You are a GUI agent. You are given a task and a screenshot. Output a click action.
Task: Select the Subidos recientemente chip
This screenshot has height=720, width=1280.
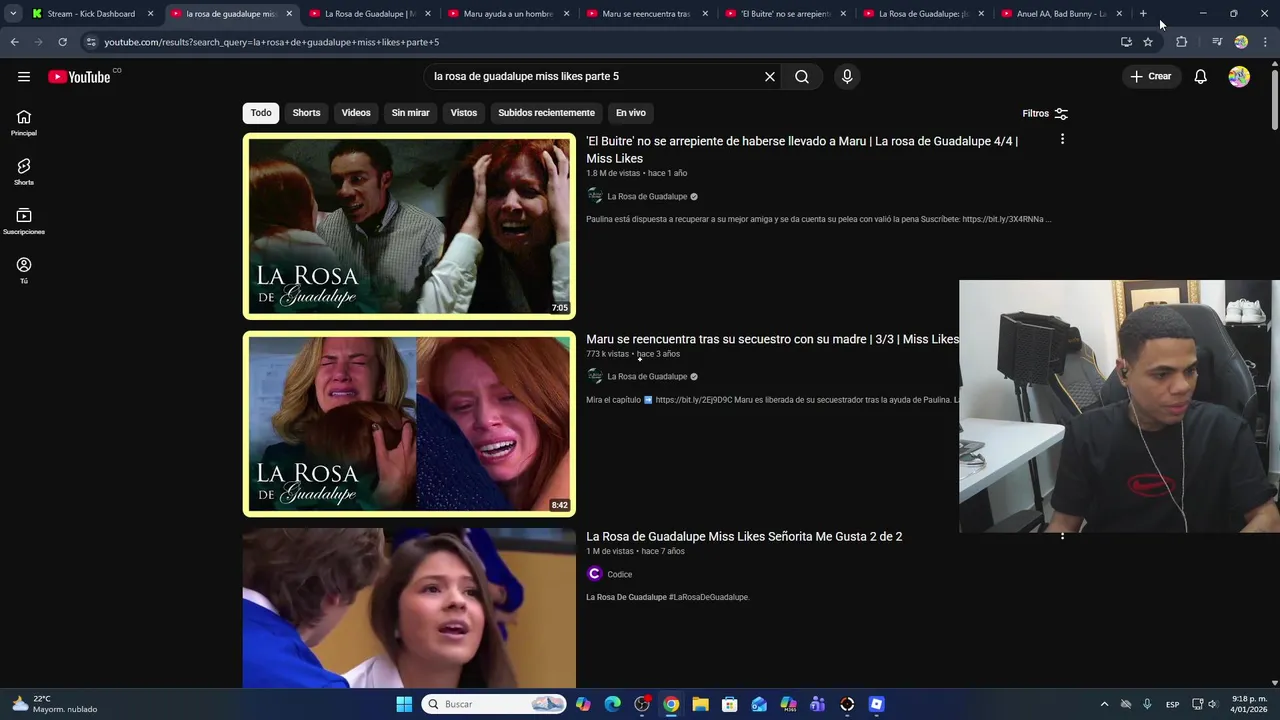[x=546, y=113]
